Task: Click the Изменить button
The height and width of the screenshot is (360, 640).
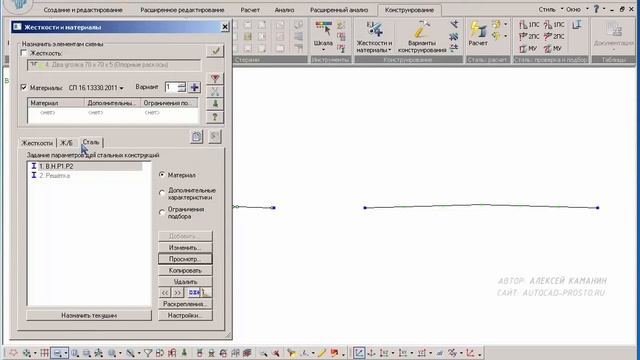Action: pos(185,247)
